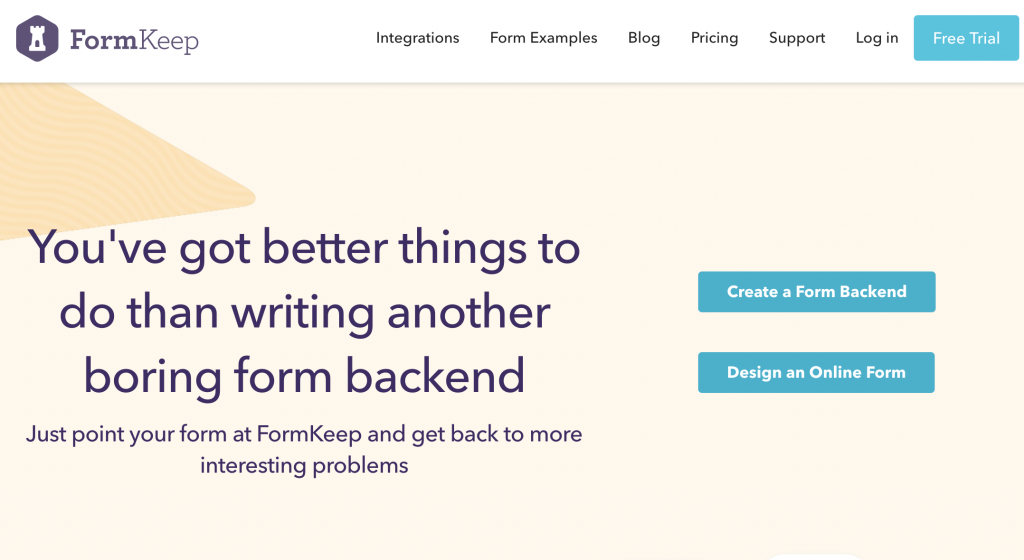Screen dimensions: 1024x560
Task: Open the Integrations nav item
Action: coord(417,38)
